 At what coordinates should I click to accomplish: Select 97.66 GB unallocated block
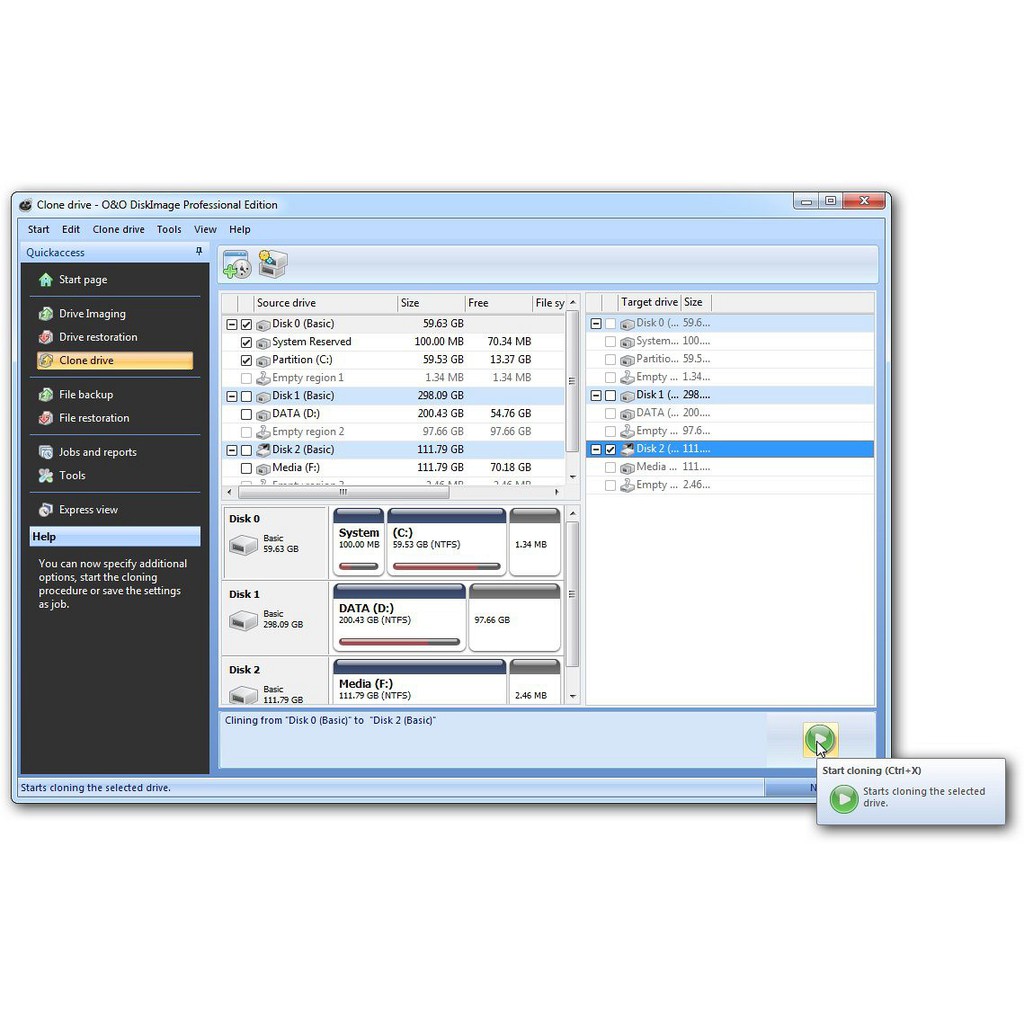pyautogui.click(x=515, y=618)
